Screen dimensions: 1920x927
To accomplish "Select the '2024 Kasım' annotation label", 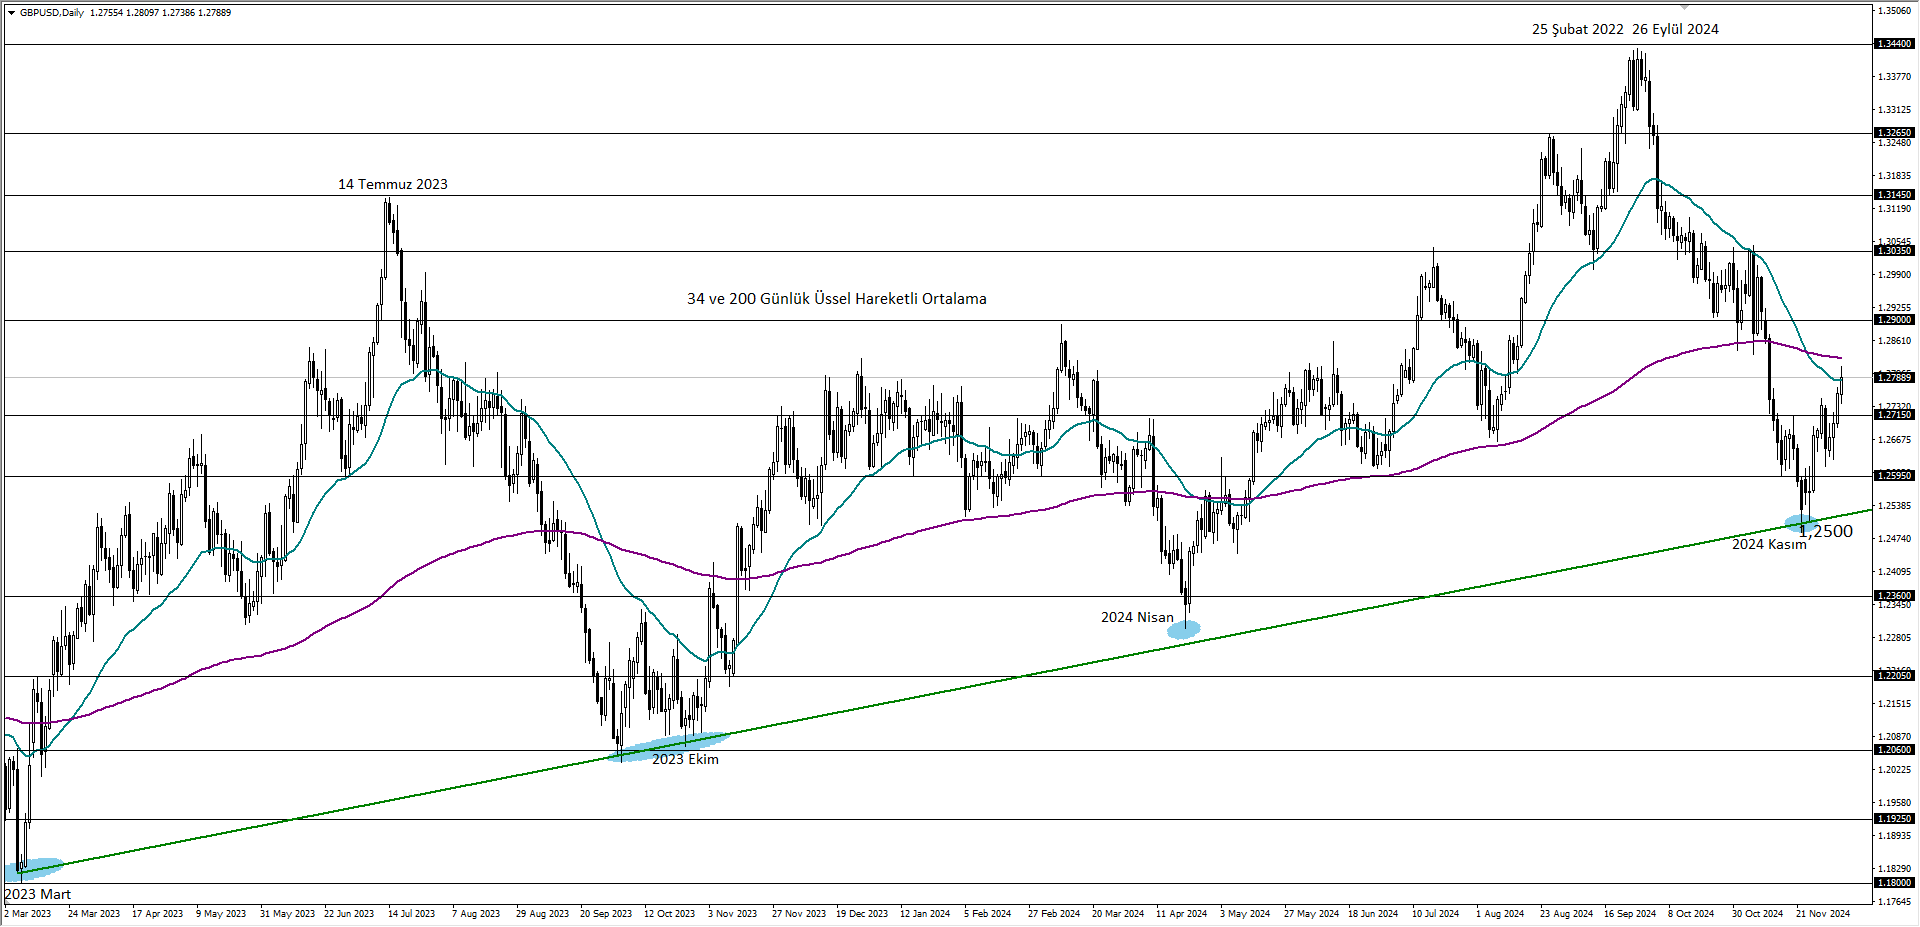I will coord(1769,544).
